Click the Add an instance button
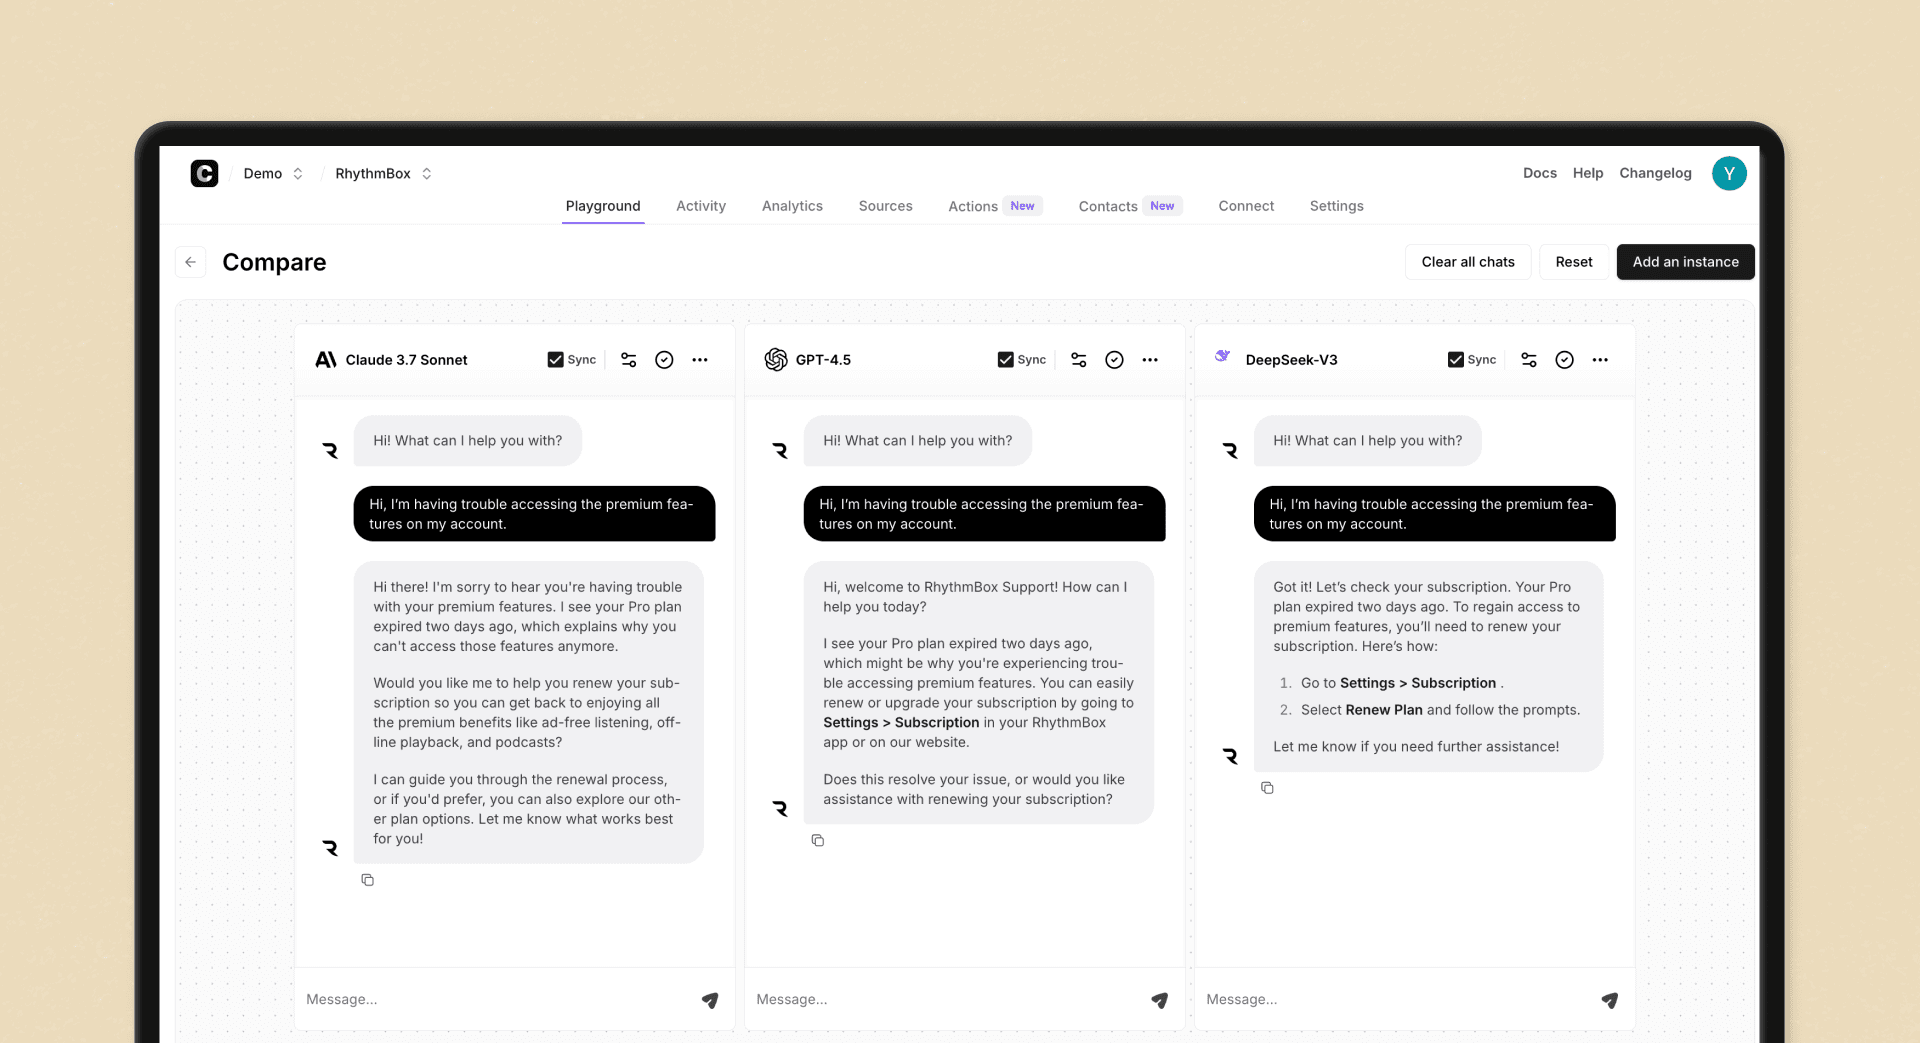This screenshot has width=1920, height=1043. click(x=1685, y=262)
